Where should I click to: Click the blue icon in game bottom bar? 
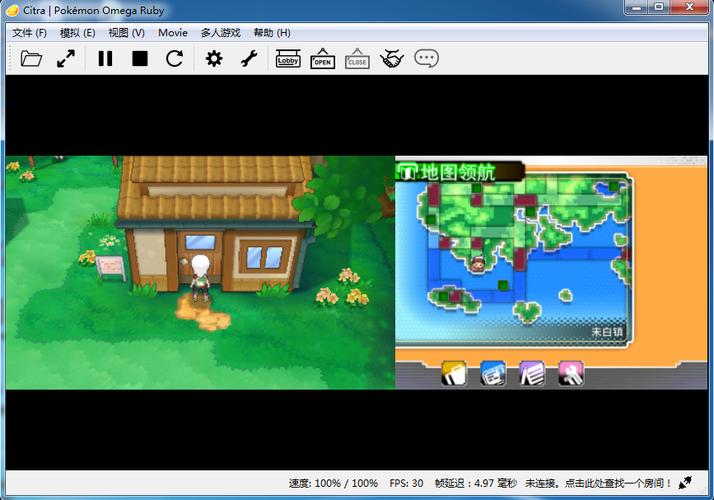493,373
